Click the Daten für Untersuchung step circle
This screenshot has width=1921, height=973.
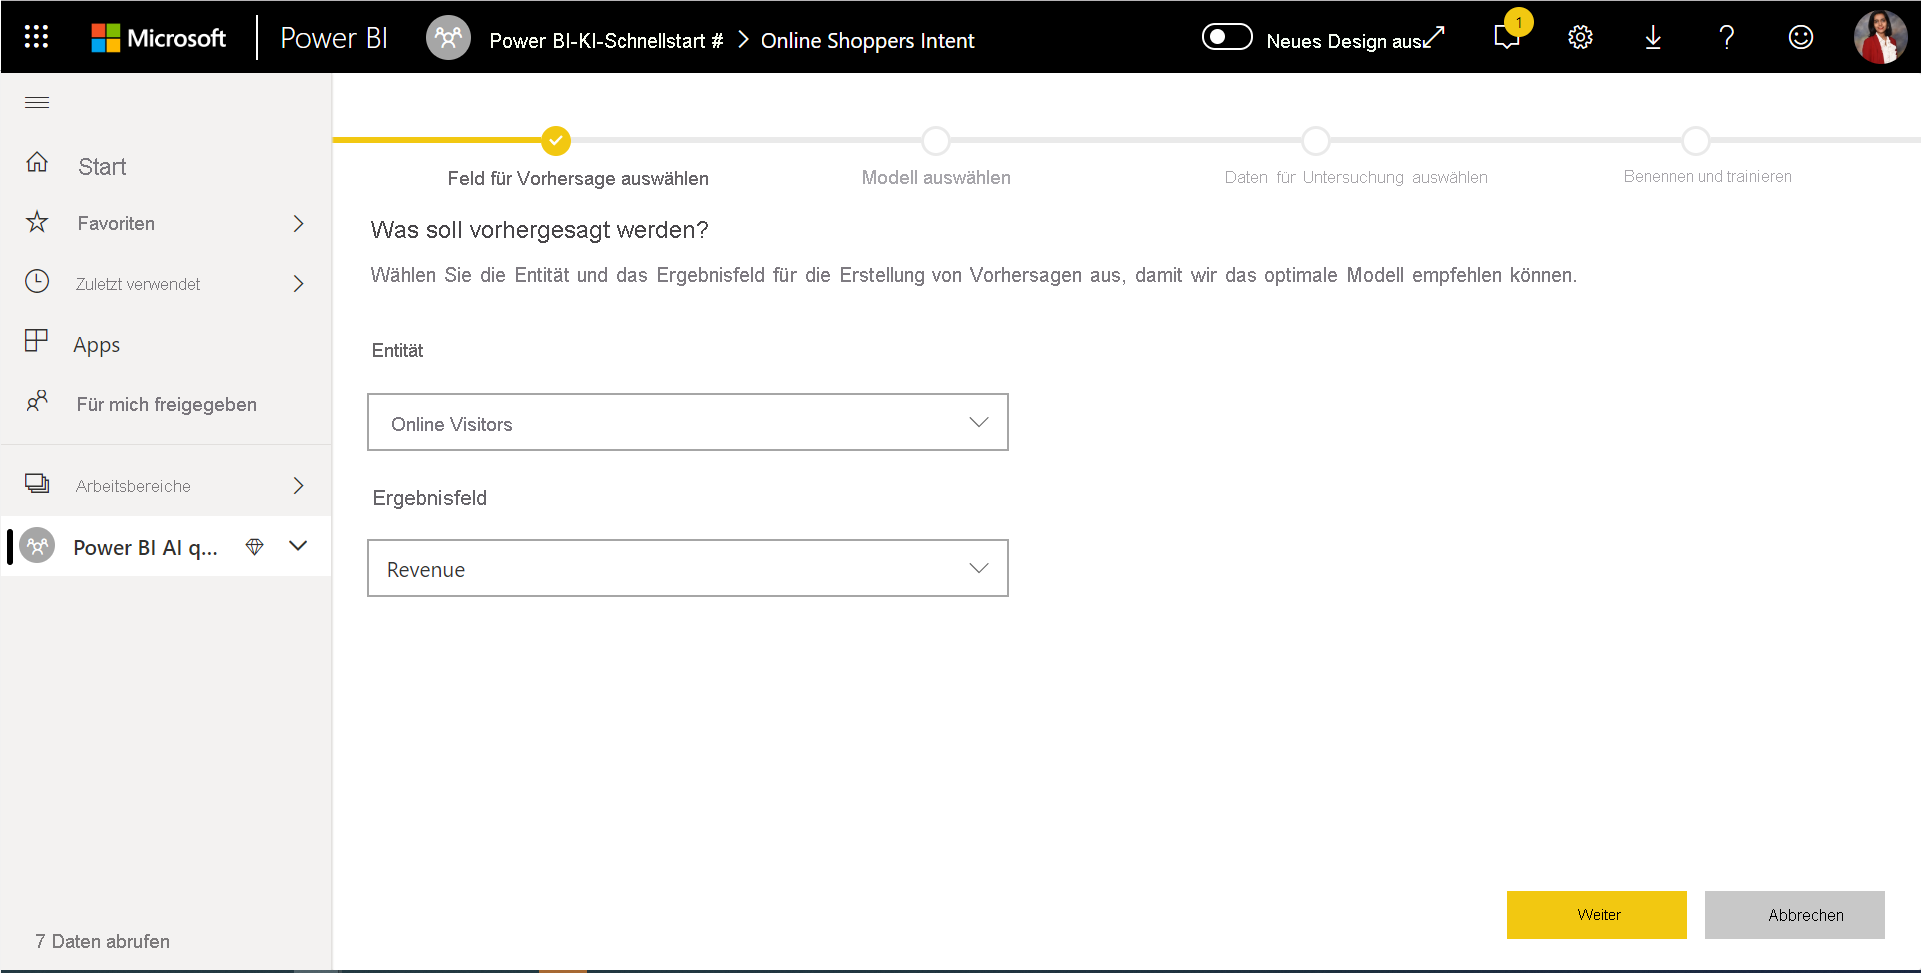[x=1316, y=141]
